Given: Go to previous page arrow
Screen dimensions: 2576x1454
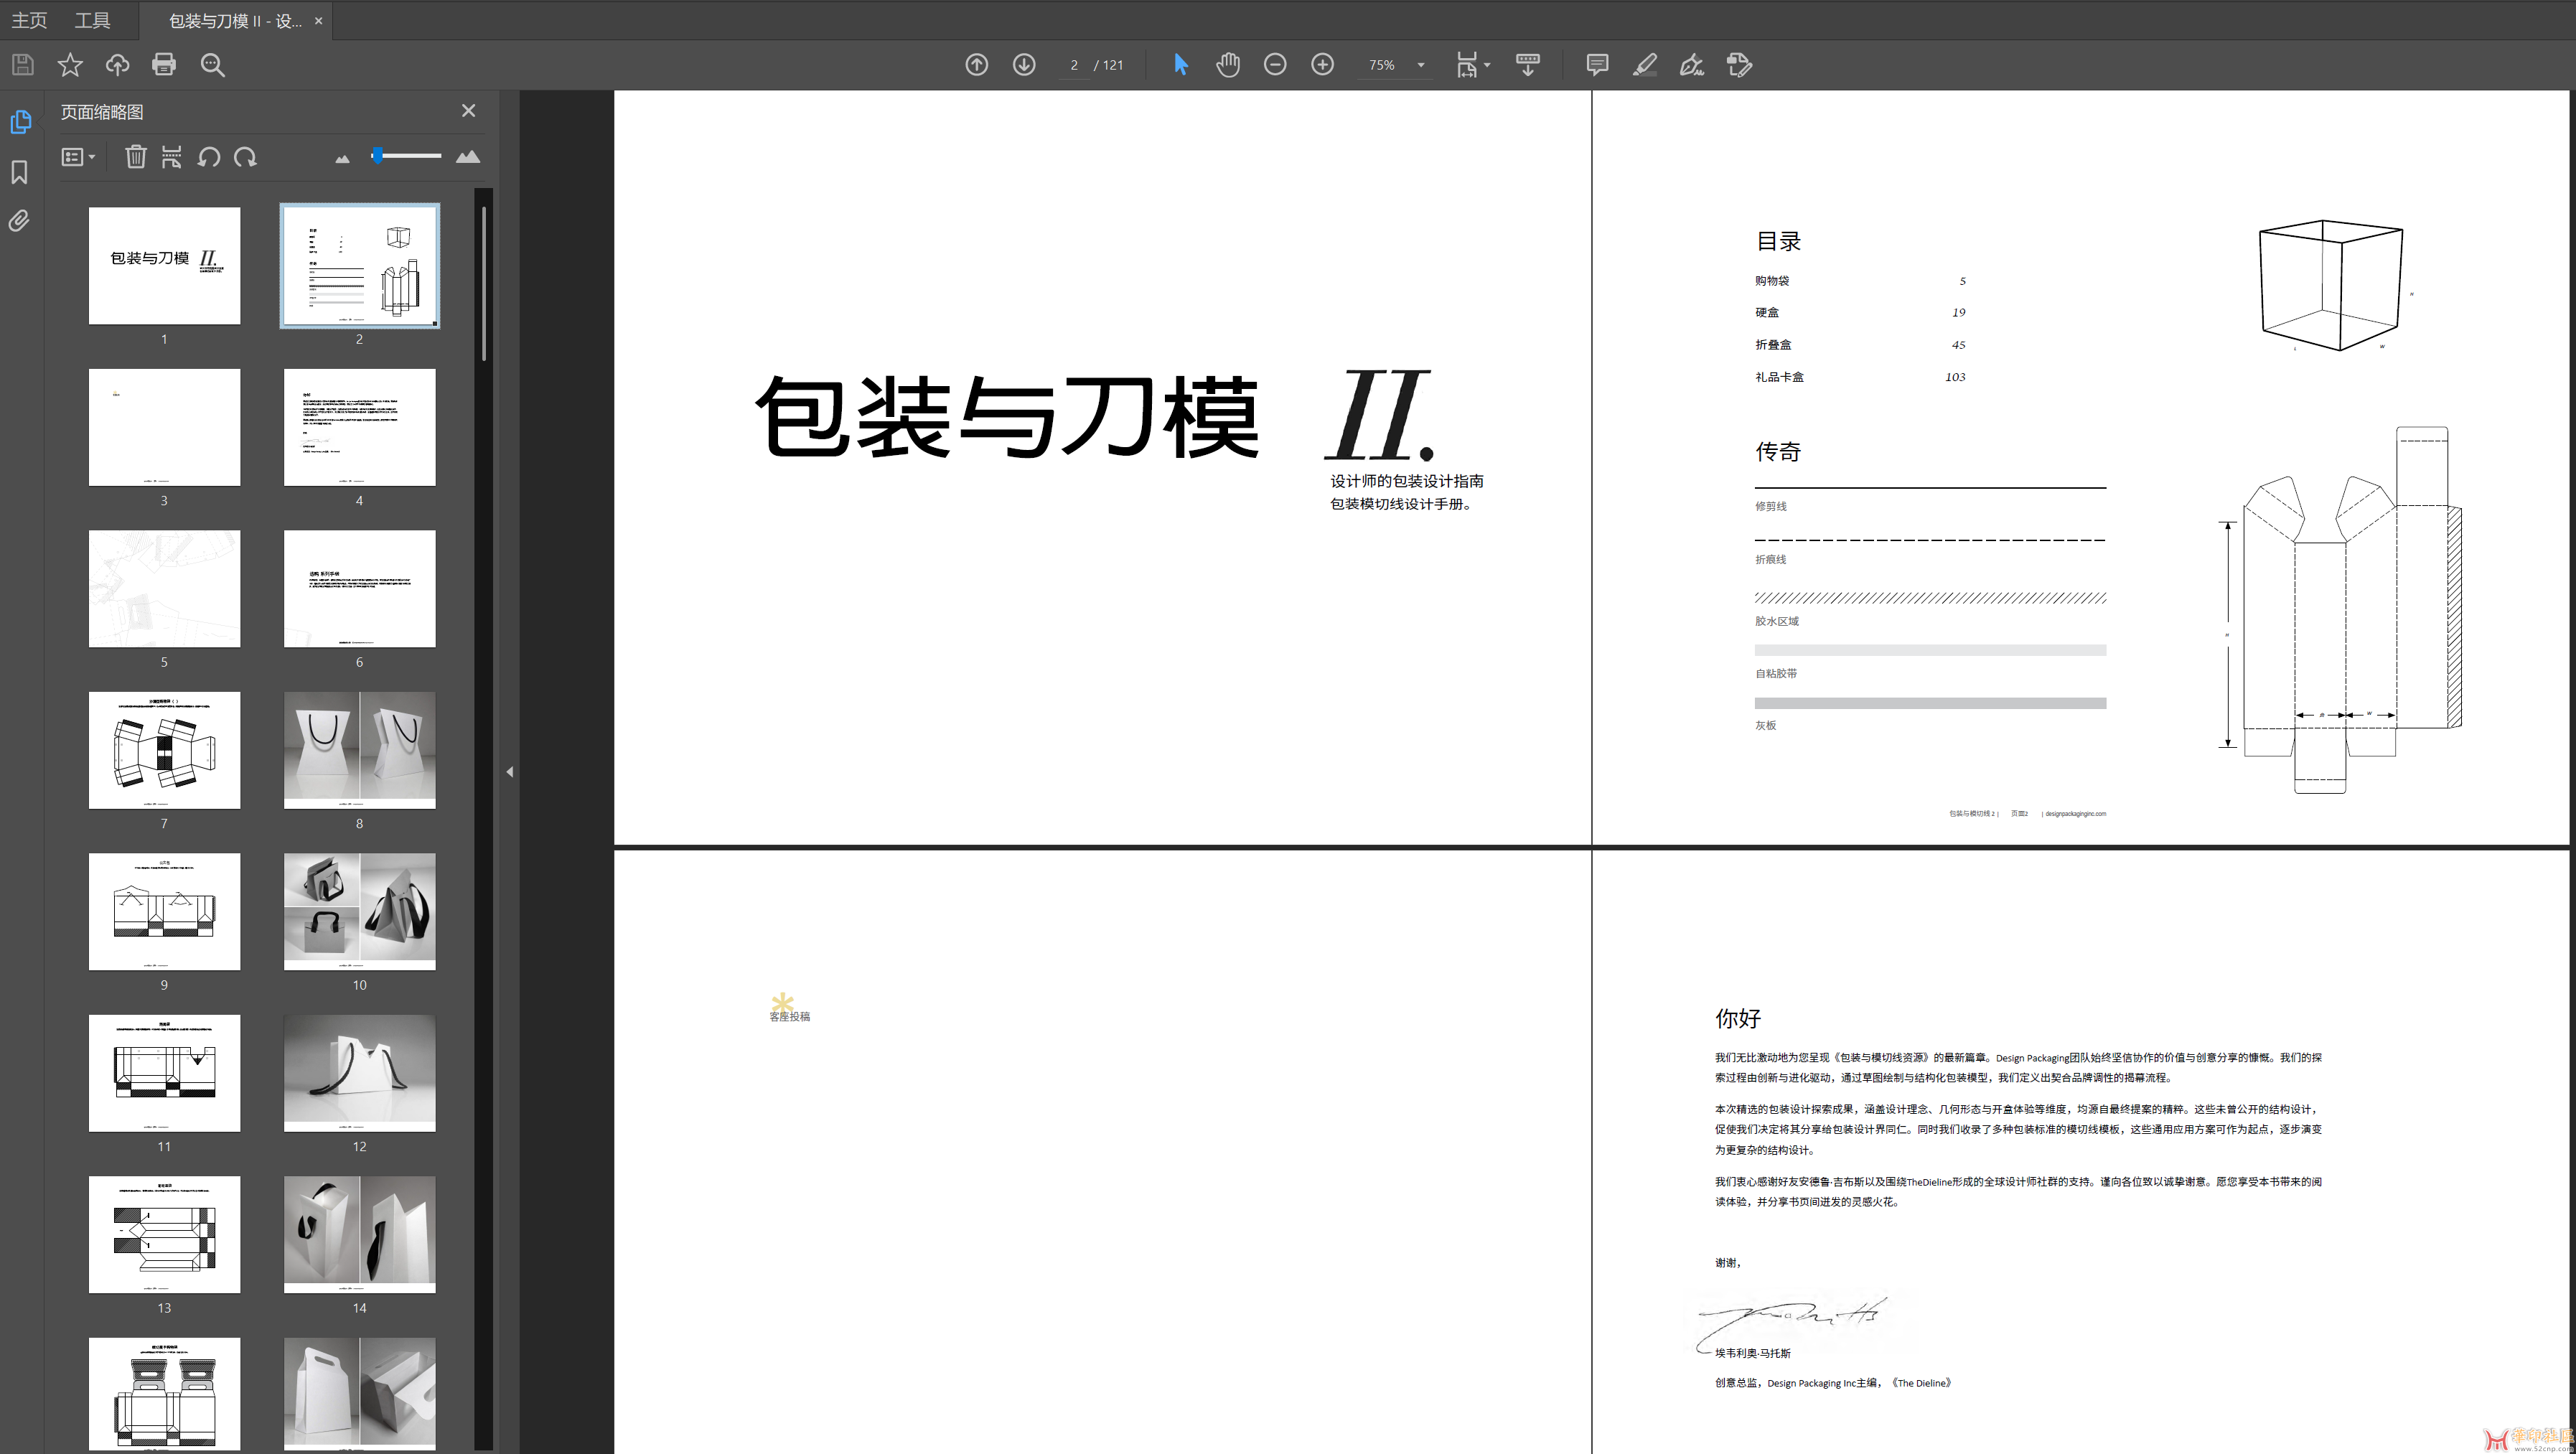Looking at the screenshot, I should (977, 65).
